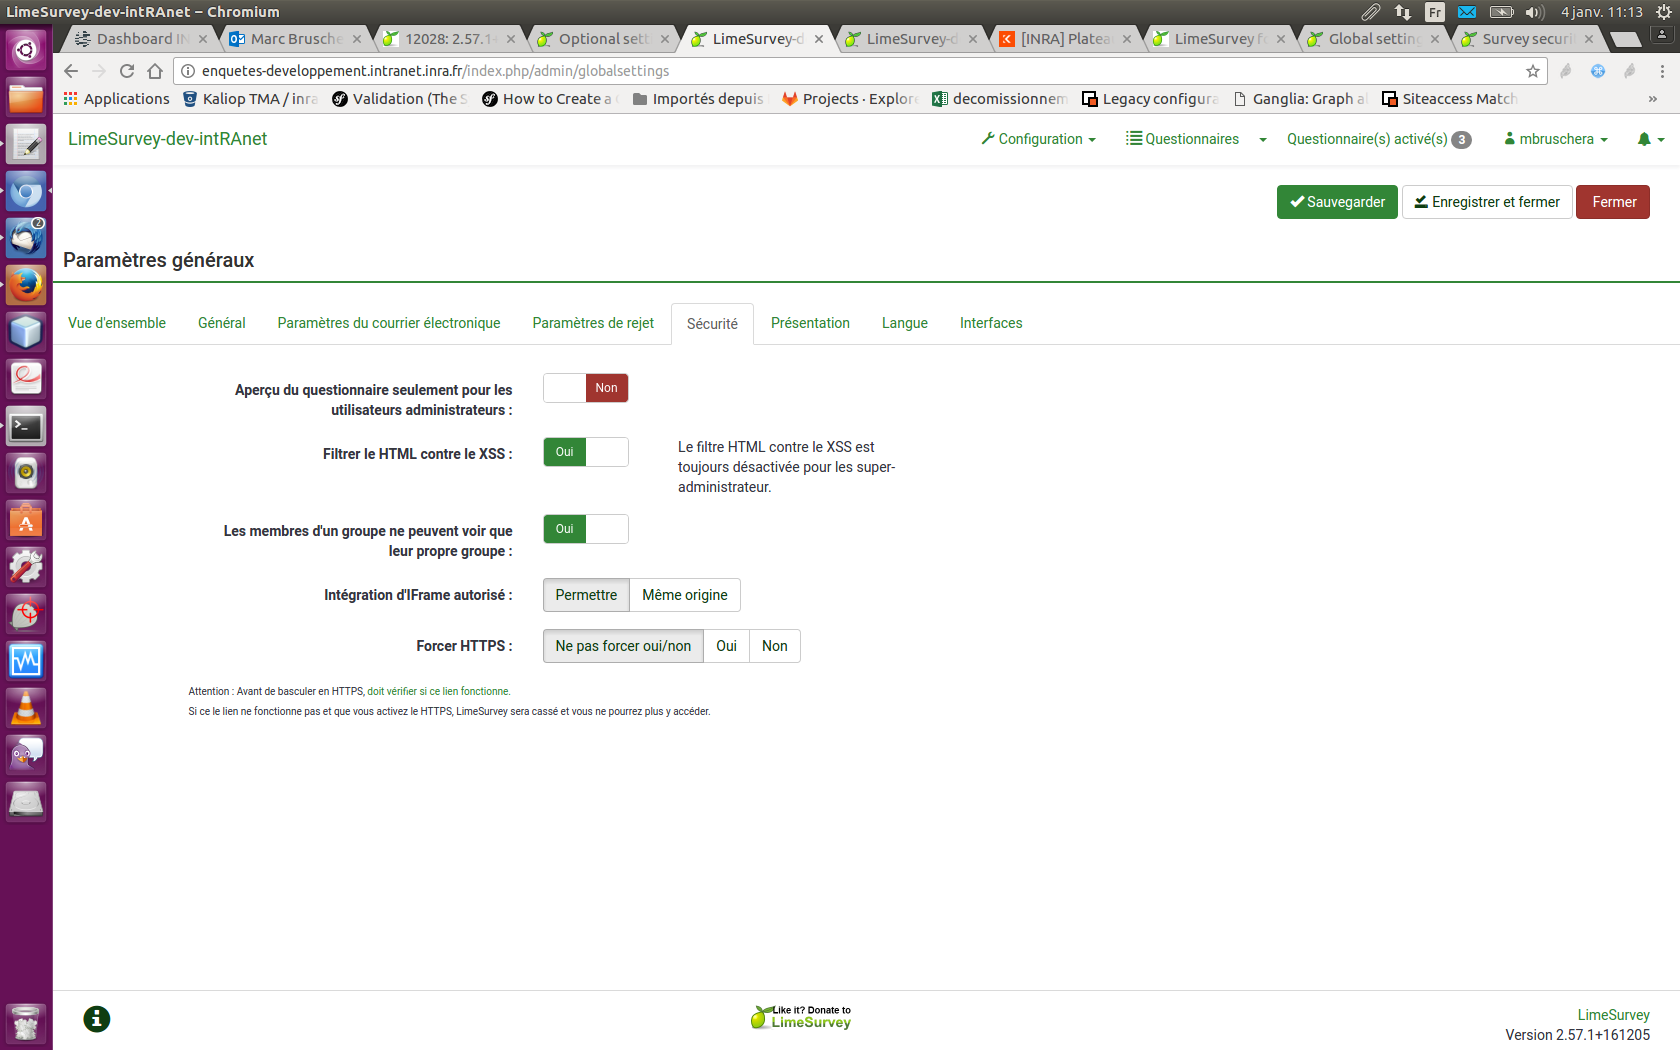
Task: Go to browser home page icon
Action: click(x=155, y=71)
